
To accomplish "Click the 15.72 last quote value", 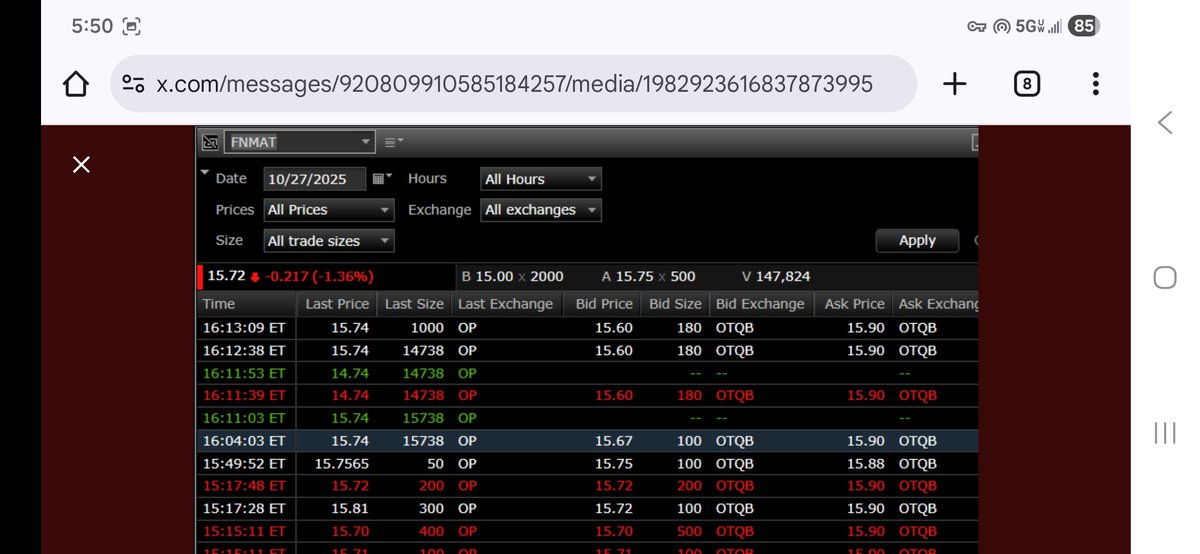I will [226, 275].
